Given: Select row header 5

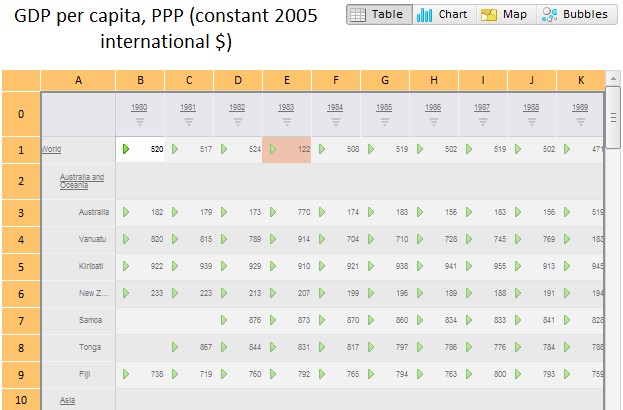Looking at the screenshot, I should pyautogui.click(x=20, y=266).
